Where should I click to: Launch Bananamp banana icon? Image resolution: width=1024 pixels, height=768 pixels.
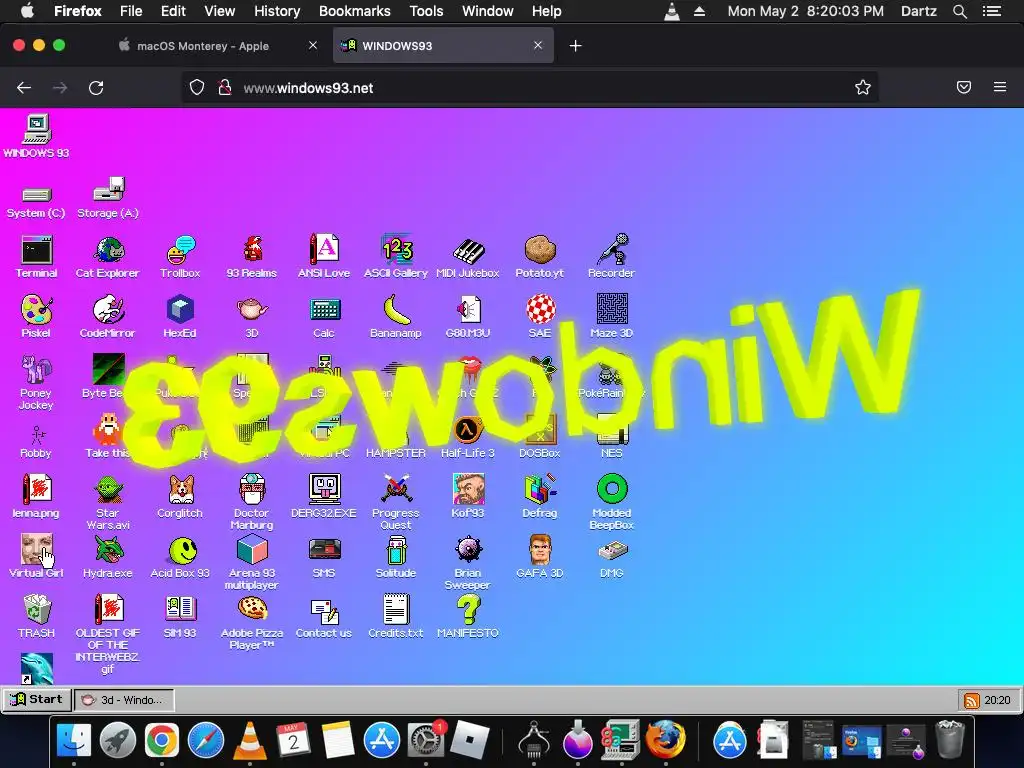396,310
